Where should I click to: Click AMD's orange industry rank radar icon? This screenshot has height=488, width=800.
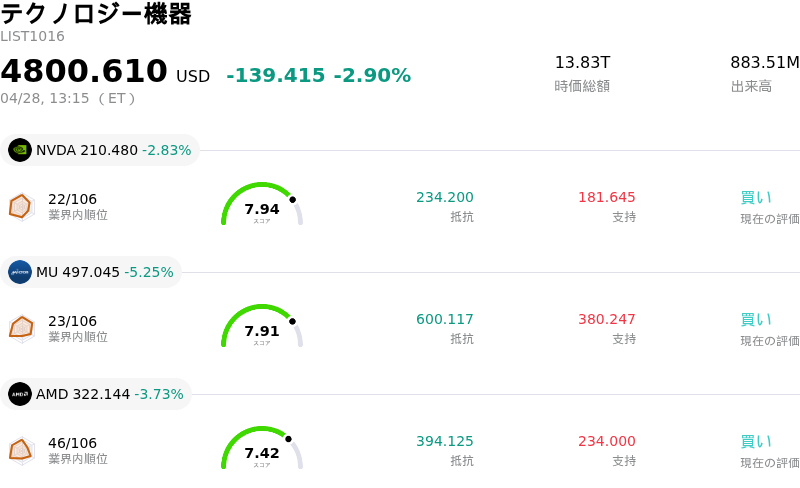coord(21,450)
